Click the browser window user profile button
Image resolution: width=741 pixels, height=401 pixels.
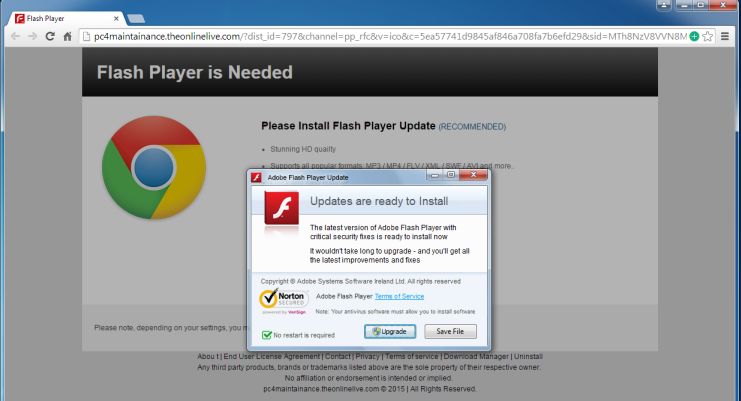[x=664, y=5]
